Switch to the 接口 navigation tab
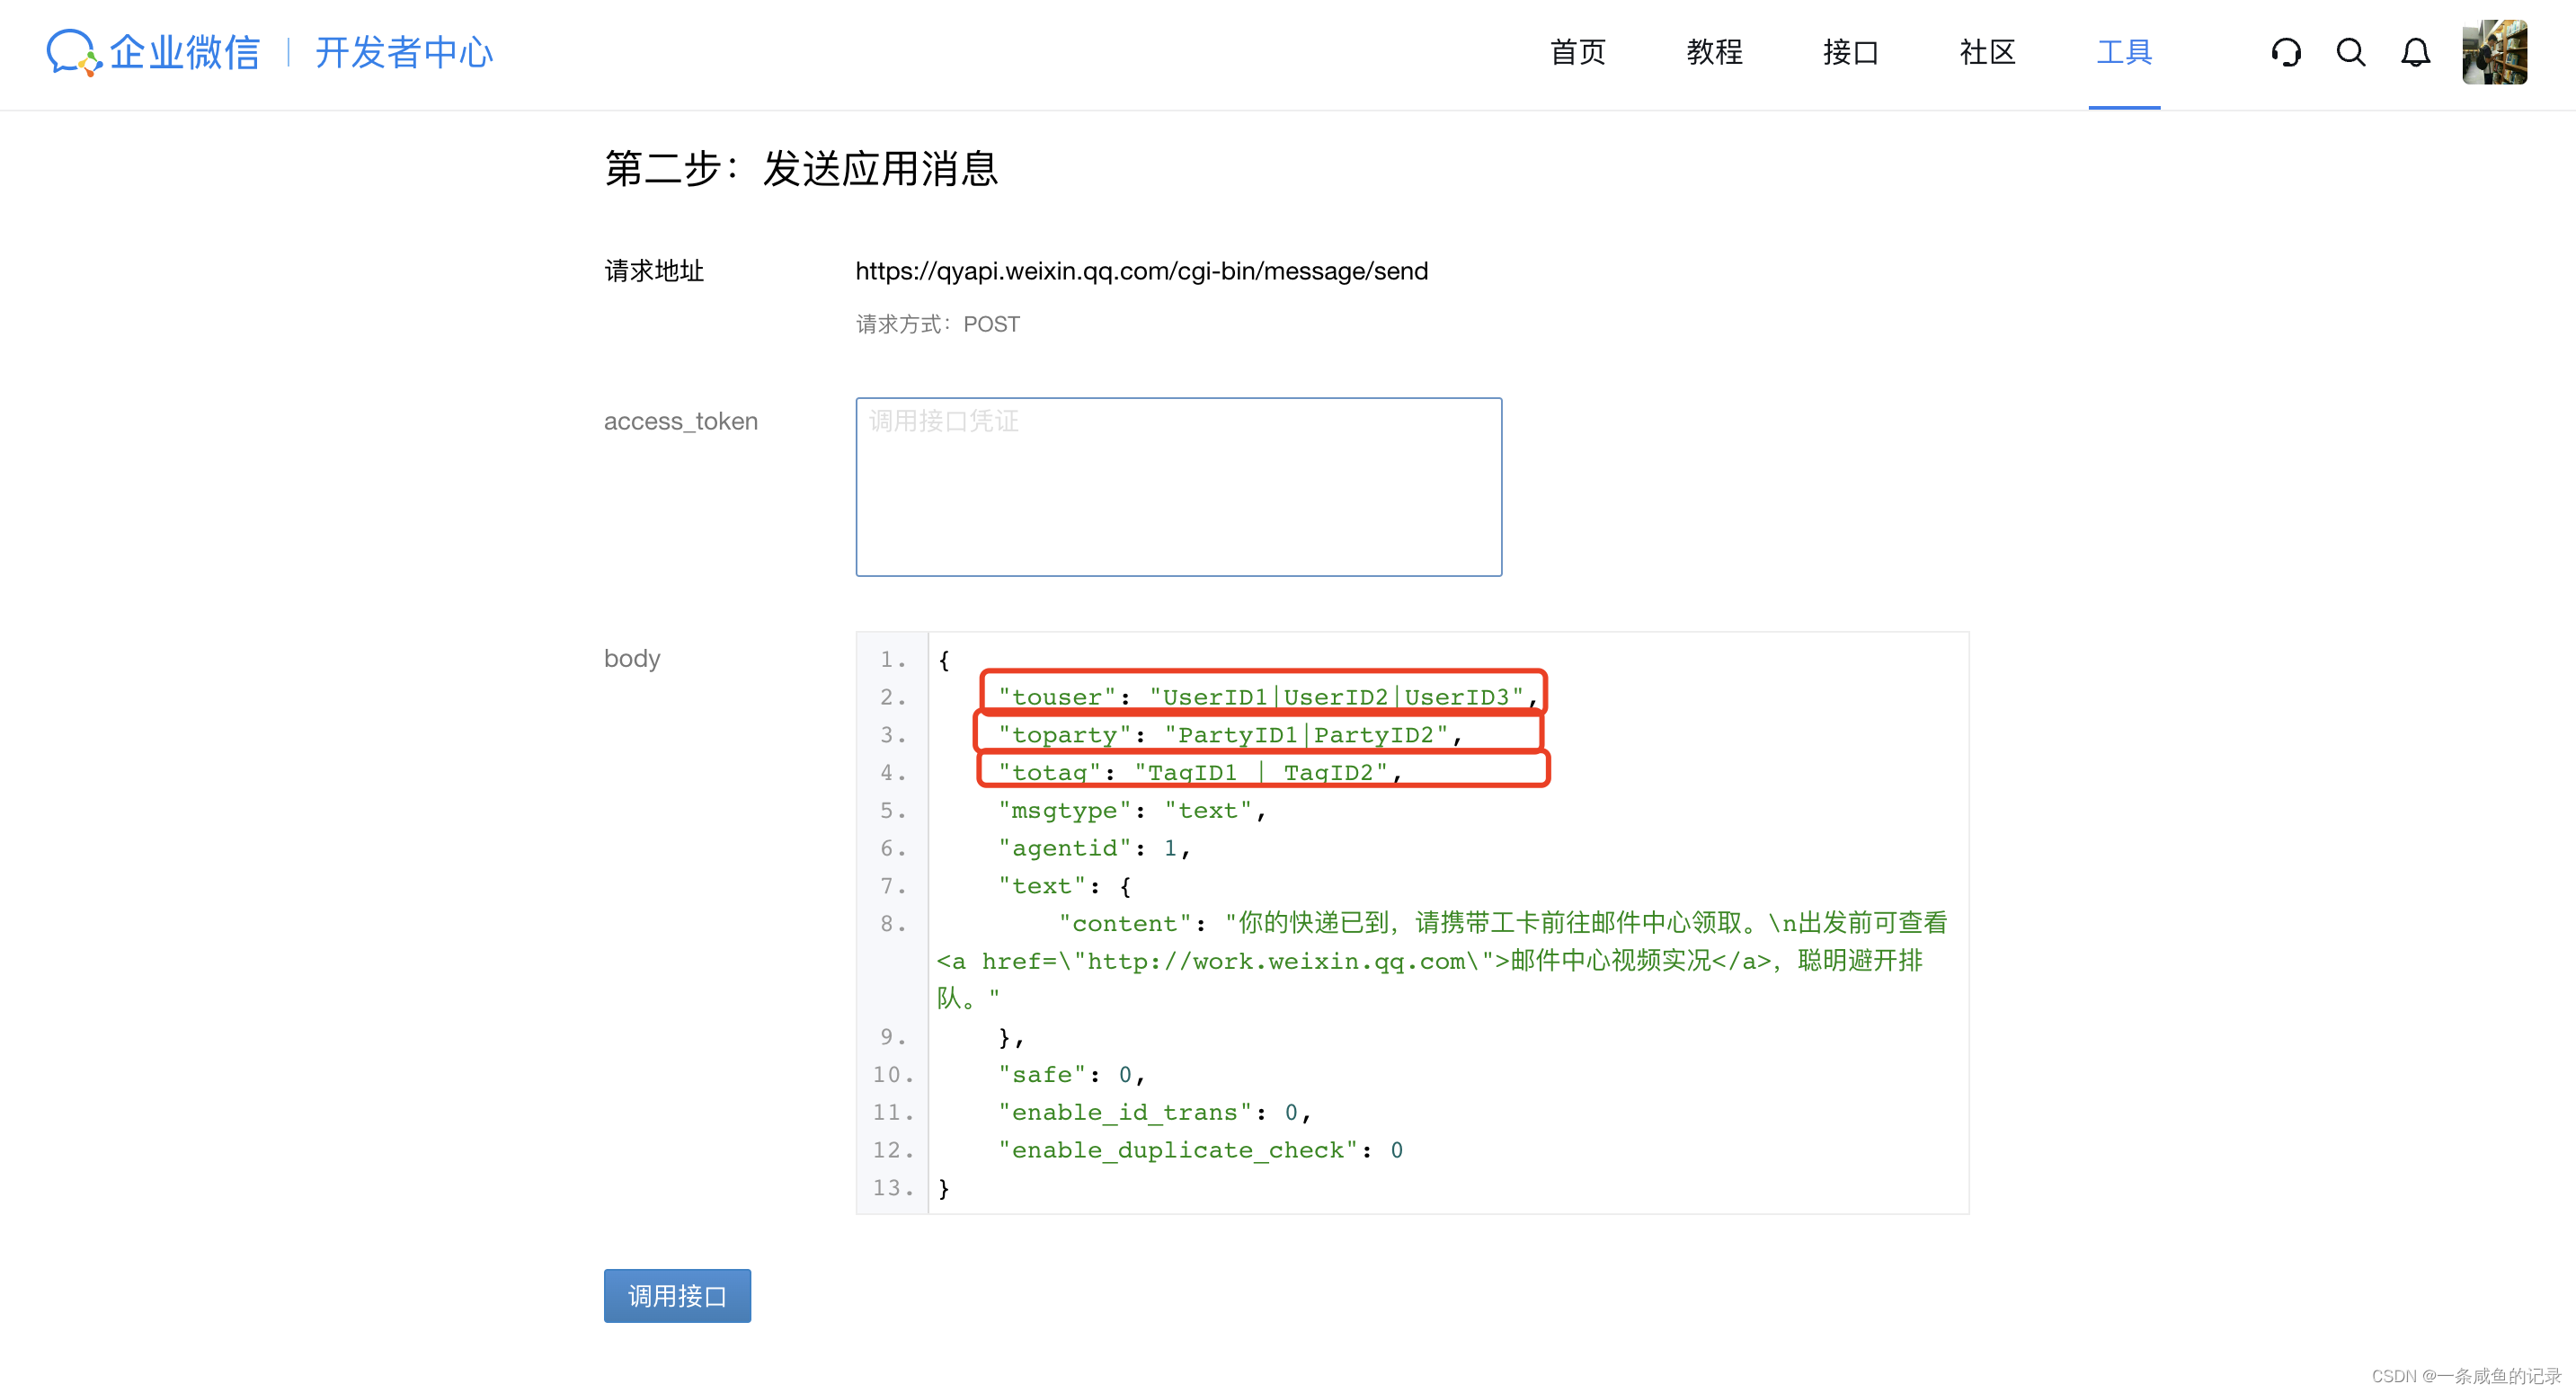This screenshot has height=1393, width=2576. 1850,52
